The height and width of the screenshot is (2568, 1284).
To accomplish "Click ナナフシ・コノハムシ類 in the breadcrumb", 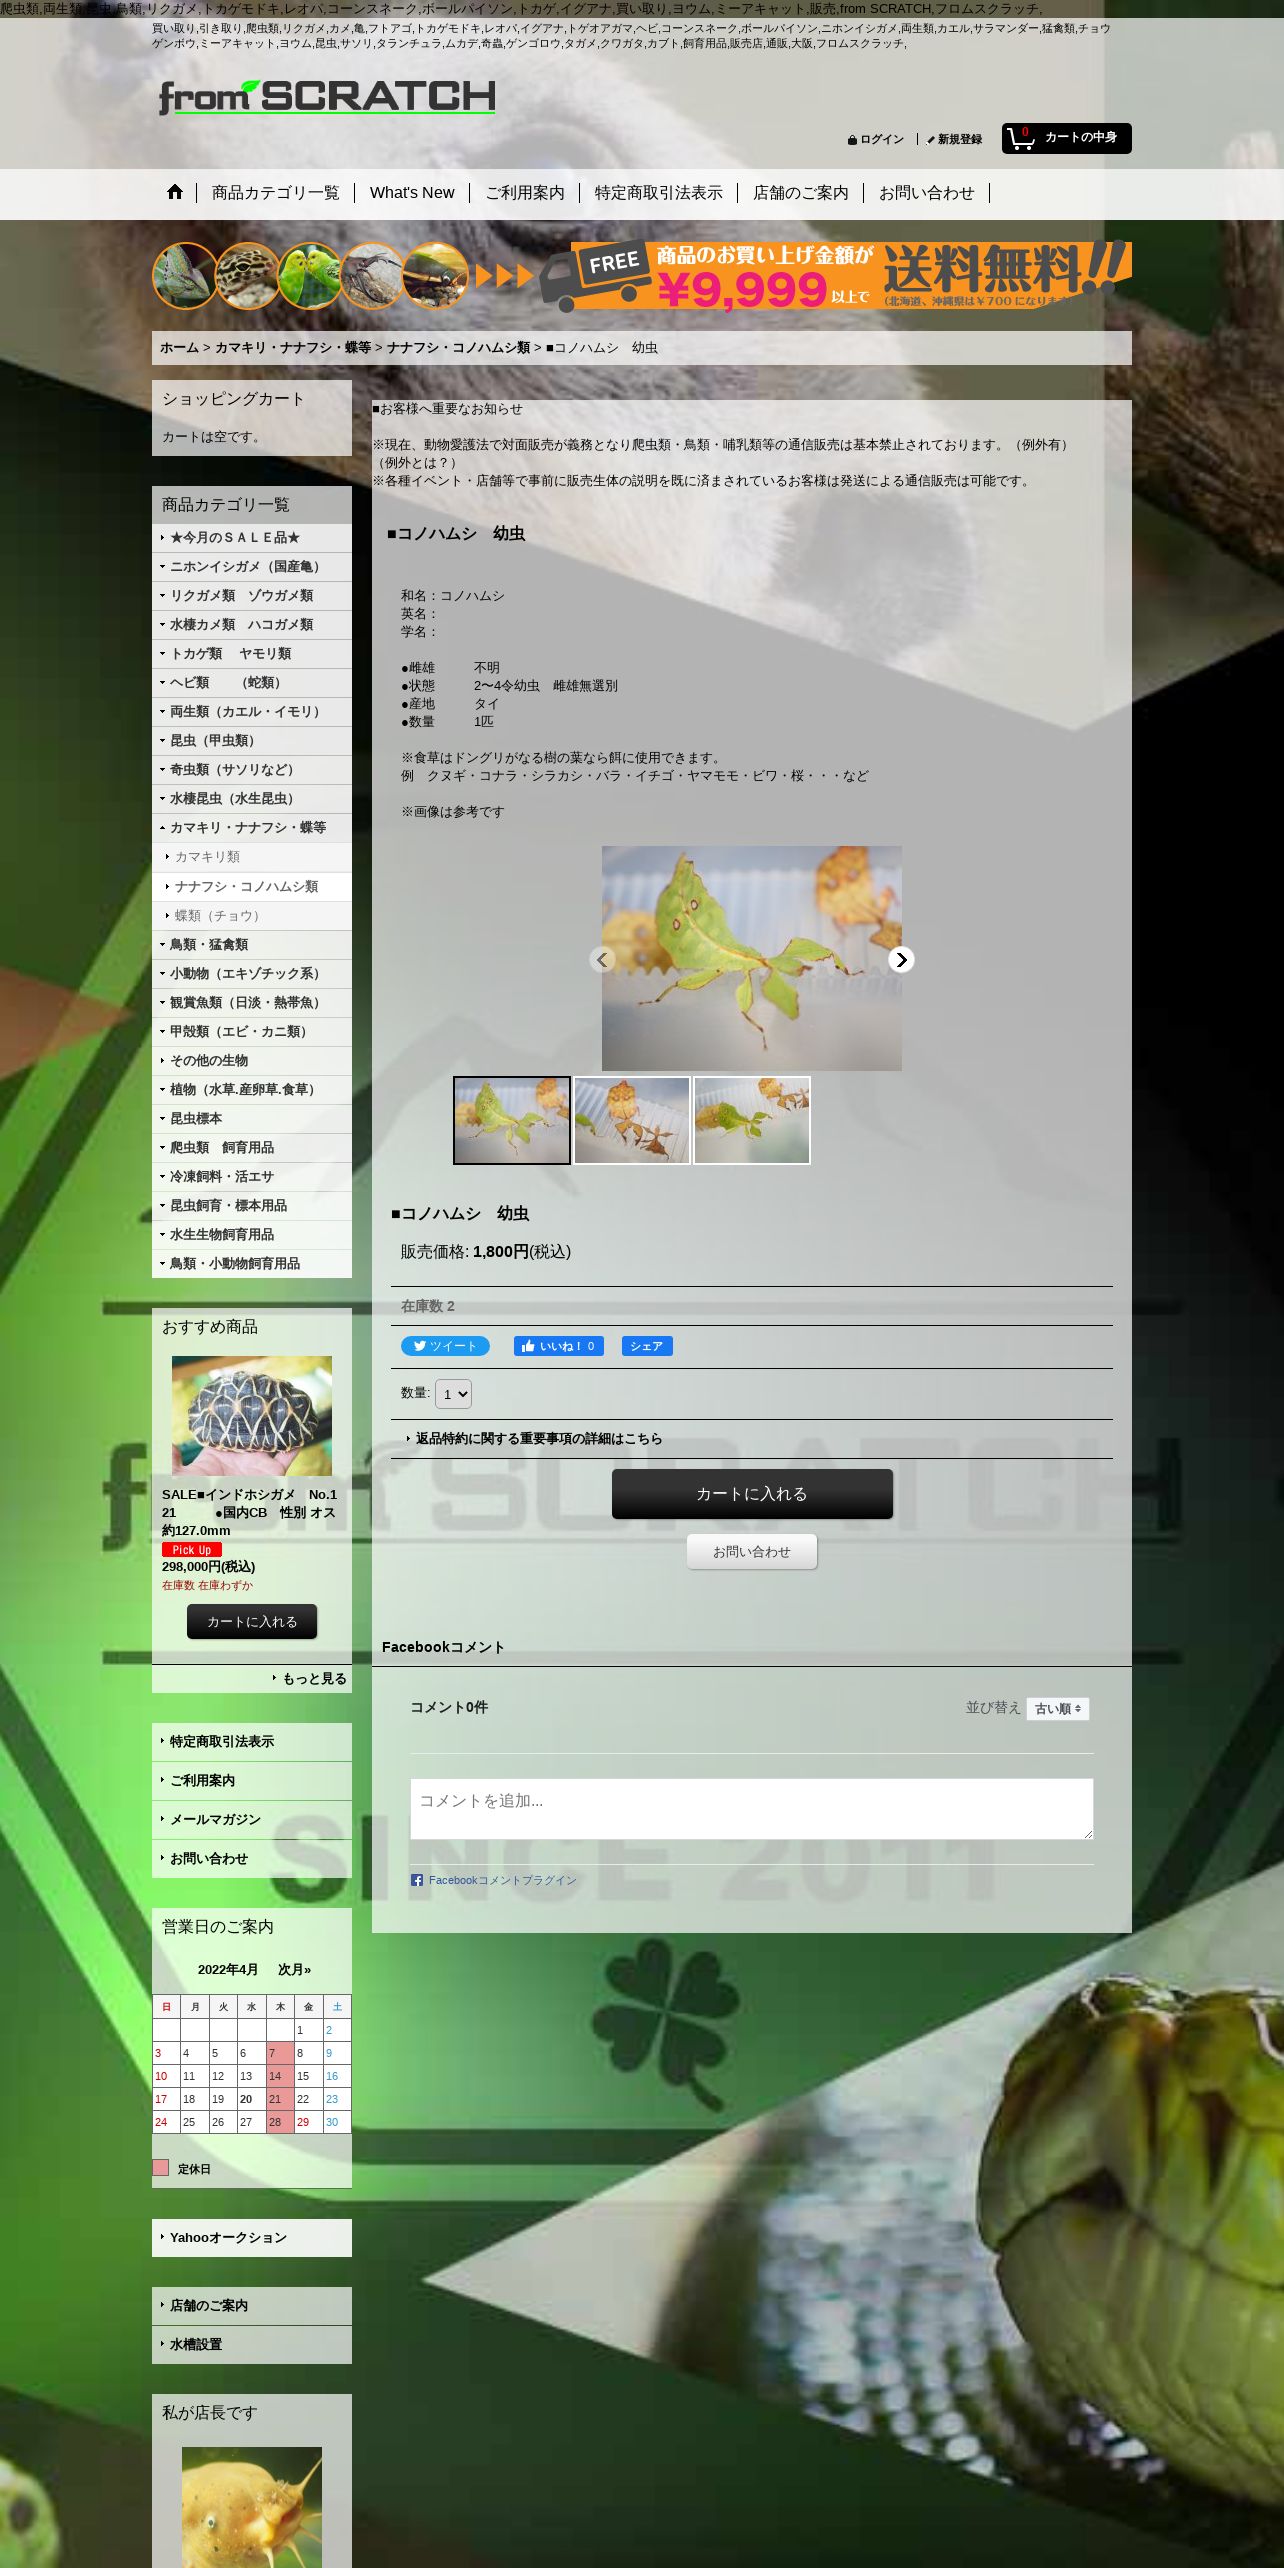I will (458, 348).
